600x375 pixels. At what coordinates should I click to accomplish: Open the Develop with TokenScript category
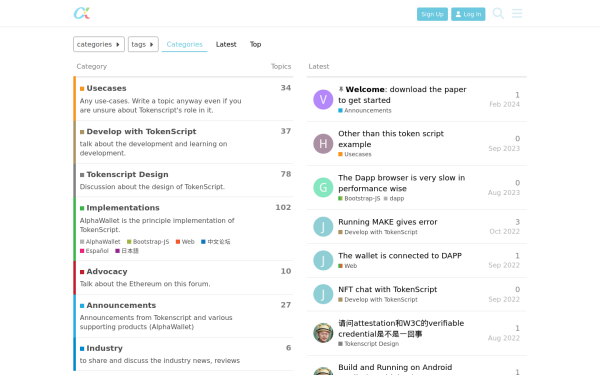[141, 132]
